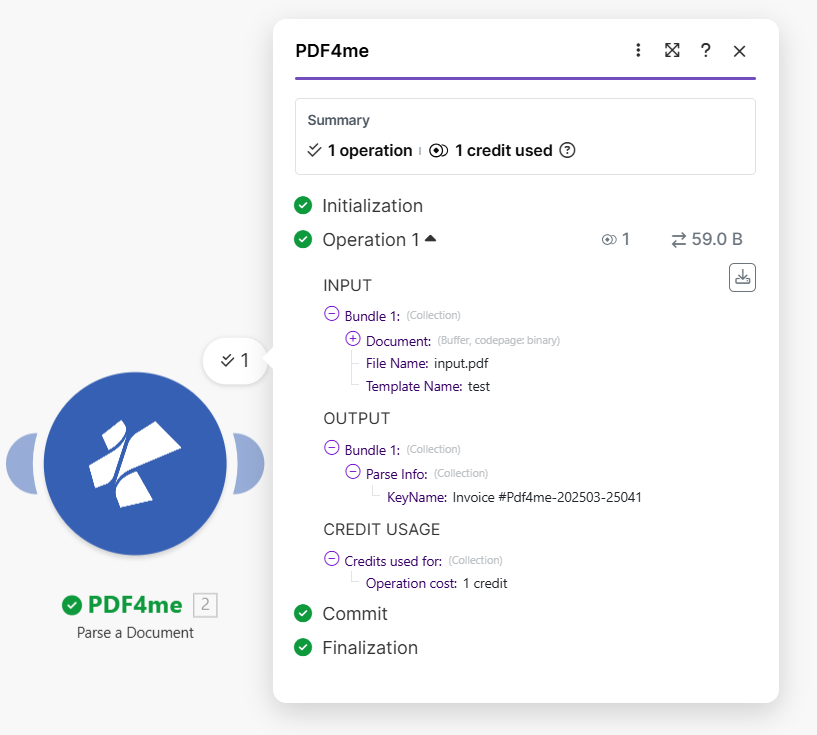The height and width of the screenshot is (735, 817).
Task: Click the module number 2 badge
Action: [205, 605]
